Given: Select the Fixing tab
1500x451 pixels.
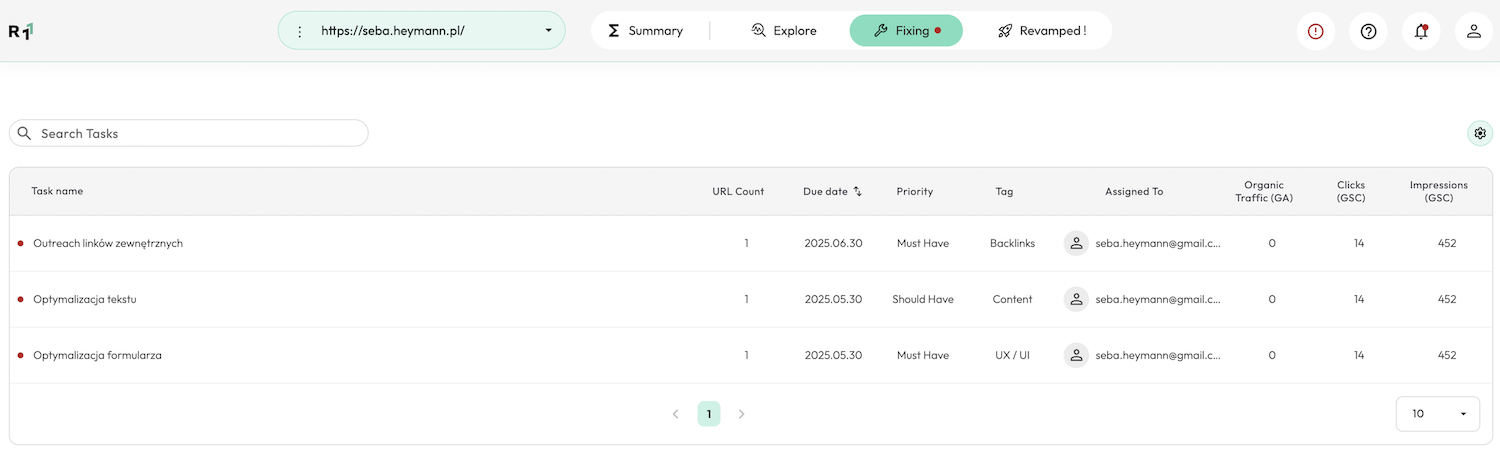Looking at the screenshot, I should pyautogui.click(x=905, y=31).
